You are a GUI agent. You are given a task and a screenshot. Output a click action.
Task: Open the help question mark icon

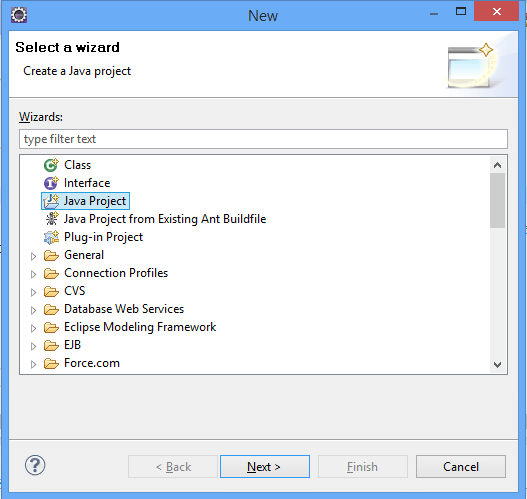[35, 465]
